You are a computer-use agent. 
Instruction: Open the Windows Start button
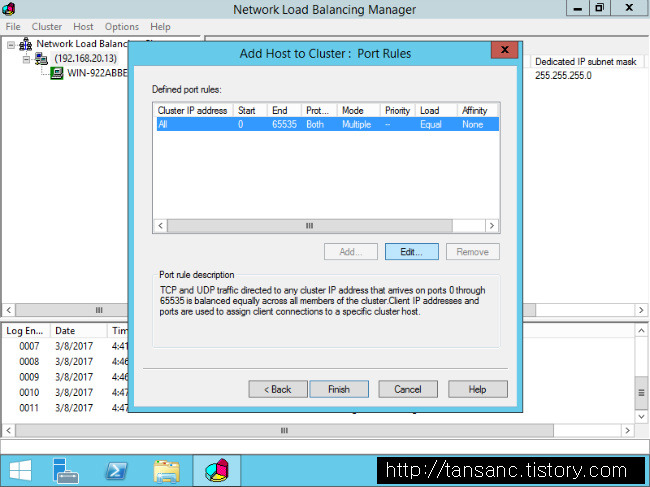point(20,471)
